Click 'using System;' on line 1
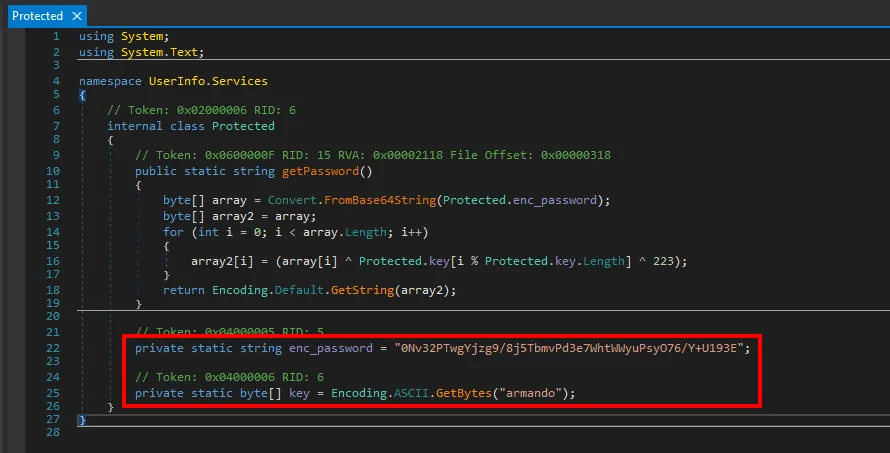The image size is (890, 453). [124, 36]
